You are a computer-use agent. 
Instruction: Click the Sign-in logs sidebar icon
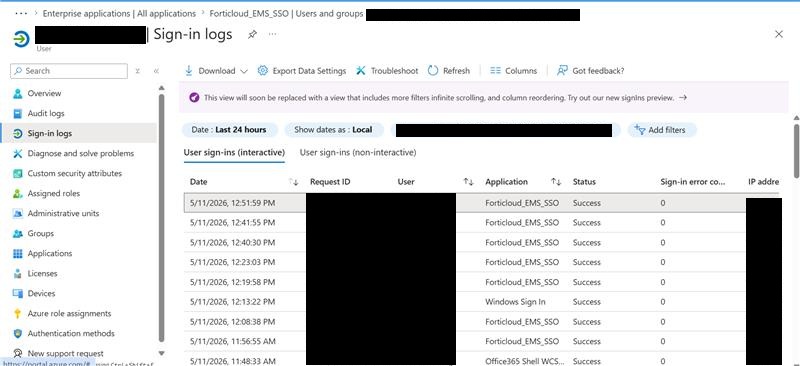(18, 133)
